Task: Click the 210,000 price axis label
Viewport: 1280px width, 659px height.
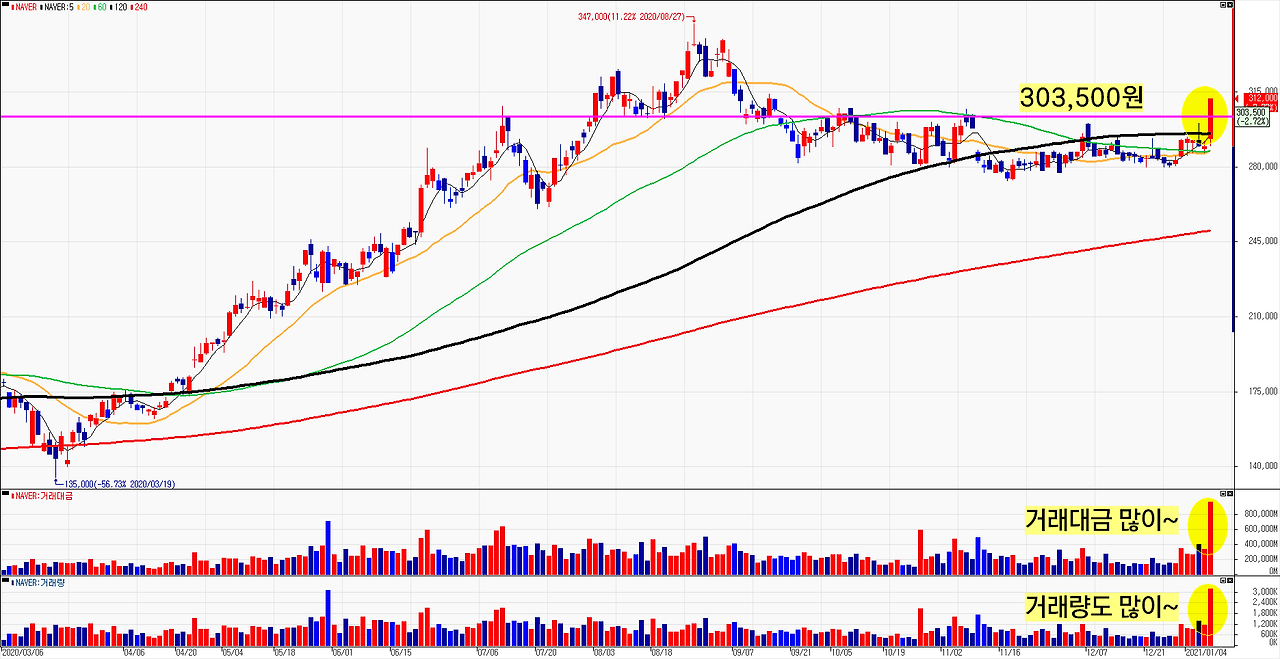Action: pos(1262,316)
